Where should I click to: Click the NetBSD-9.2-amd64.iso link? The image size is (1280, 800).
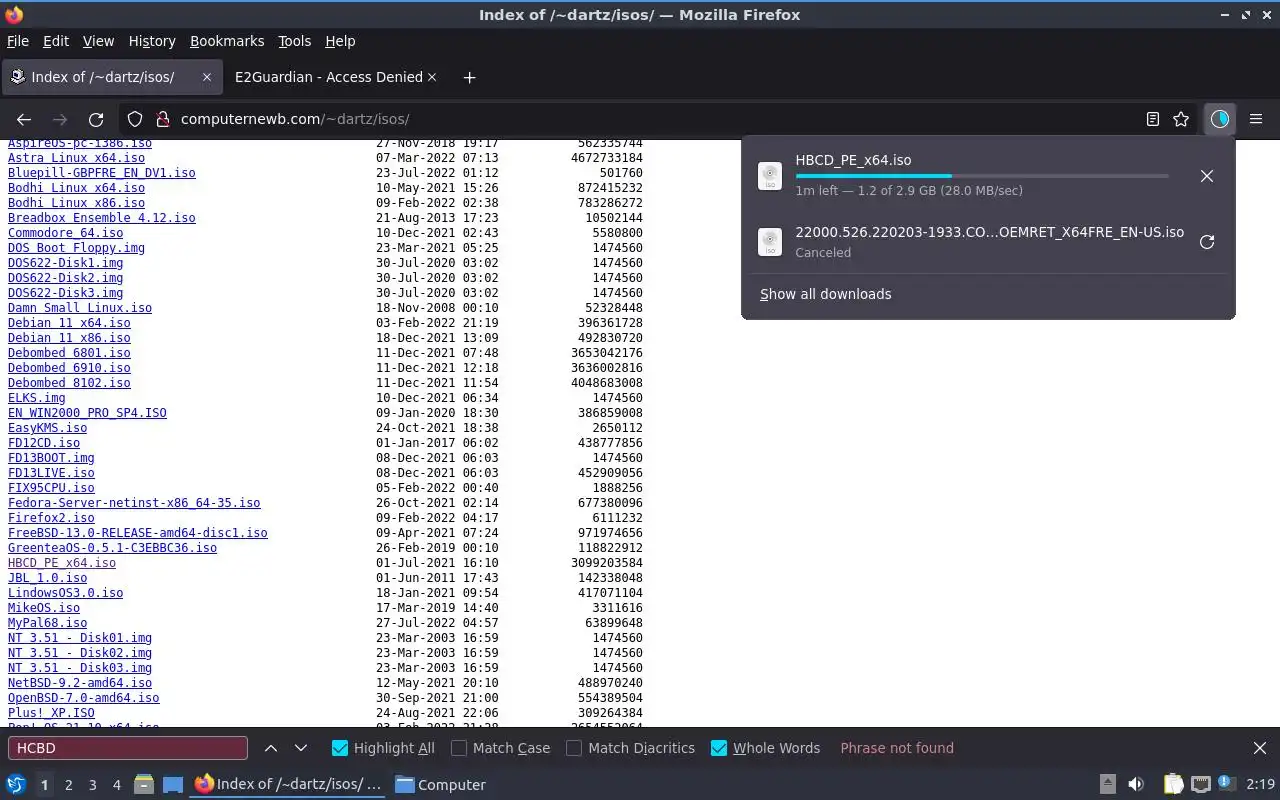pyautogui.click(x=80, y=683)
